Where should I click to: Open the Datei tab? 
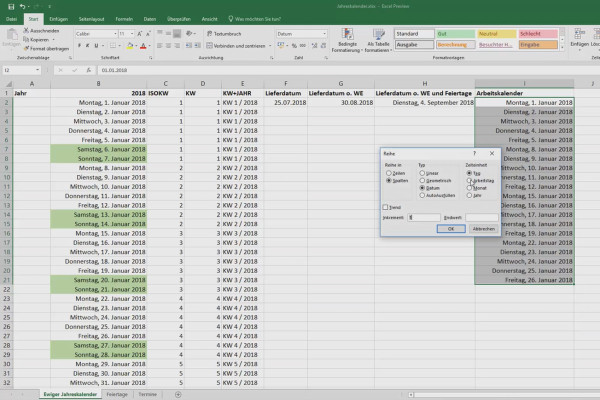tap(11, 19)
